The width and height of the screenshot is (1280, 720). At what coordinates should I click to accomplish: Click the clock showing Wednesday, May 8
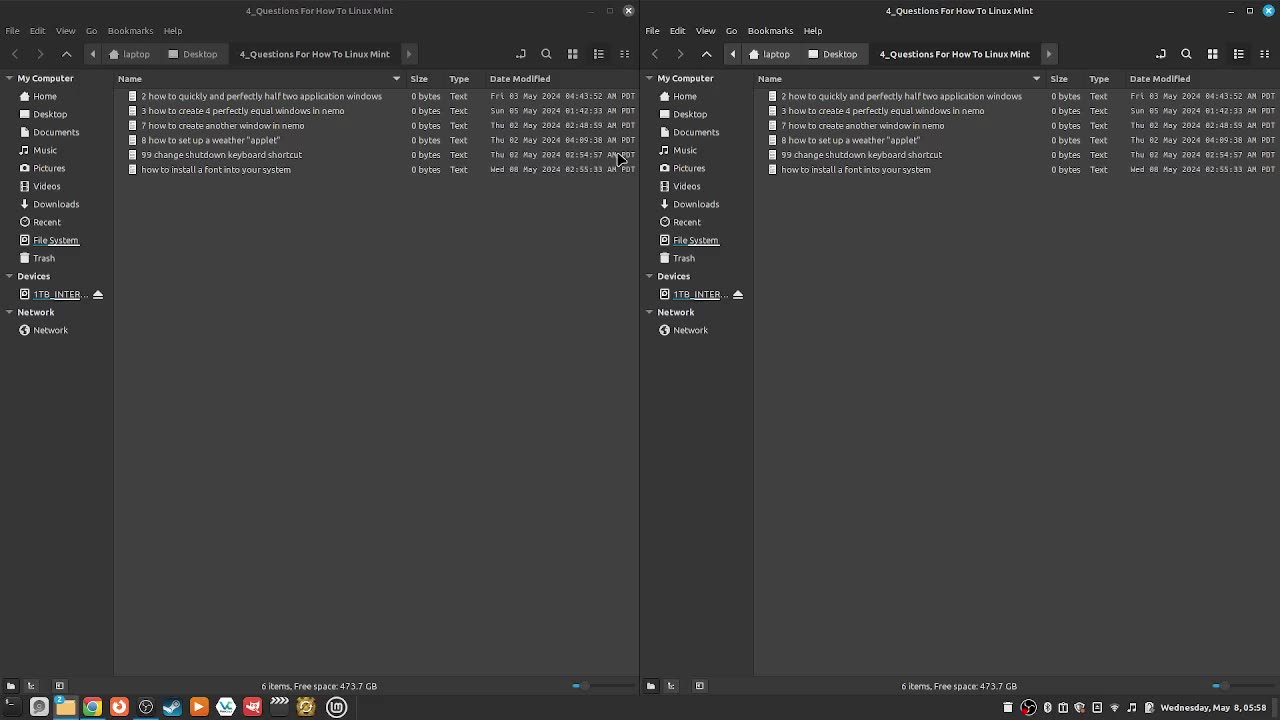pyautogui.click(x=1213, y=708)
